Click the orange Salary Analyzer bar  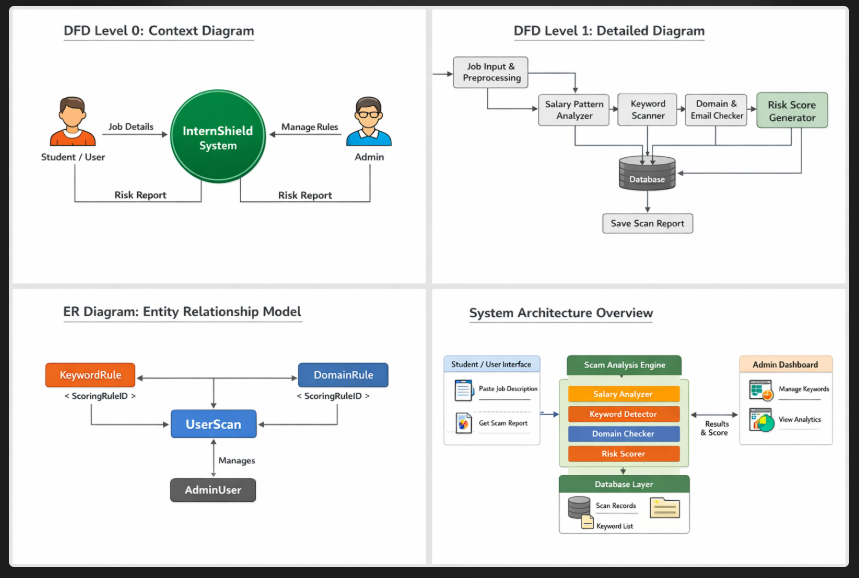[624, 394]
